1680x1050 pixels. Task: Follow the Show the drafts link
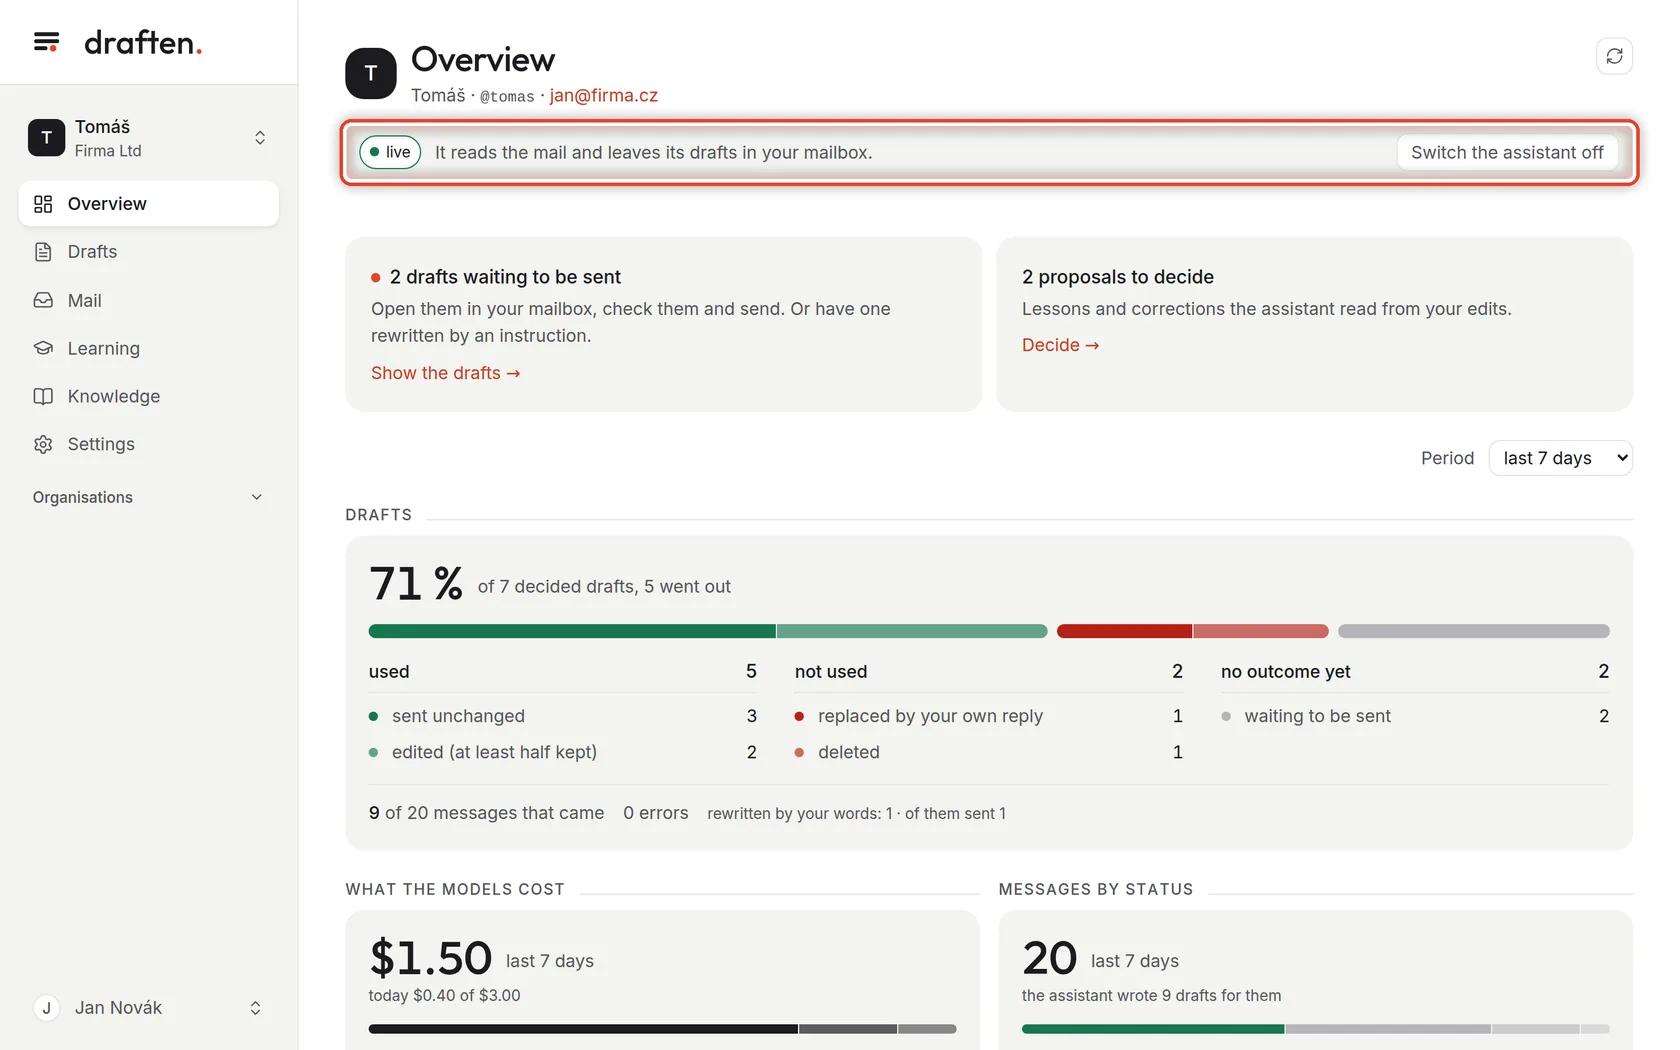[445, 373]
